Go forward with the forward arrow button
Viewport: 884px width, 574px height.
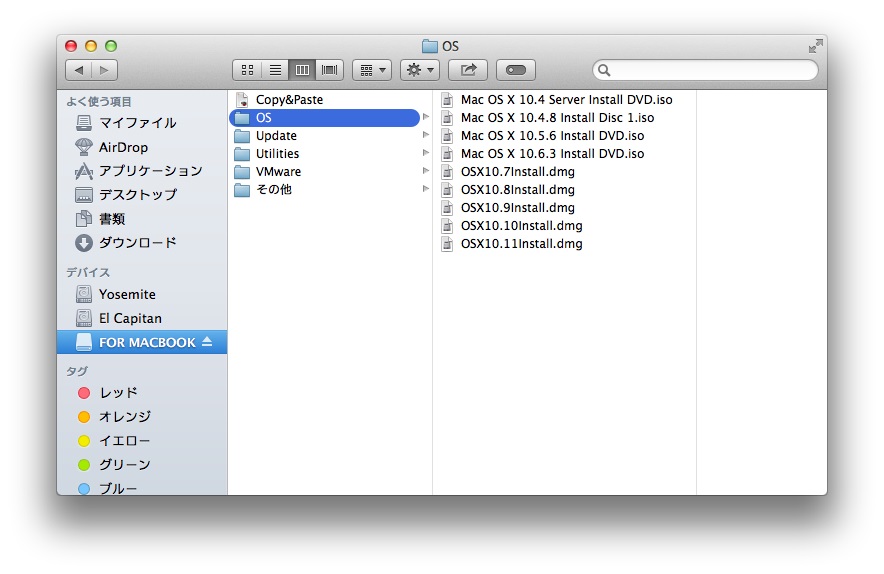[104, 70]
